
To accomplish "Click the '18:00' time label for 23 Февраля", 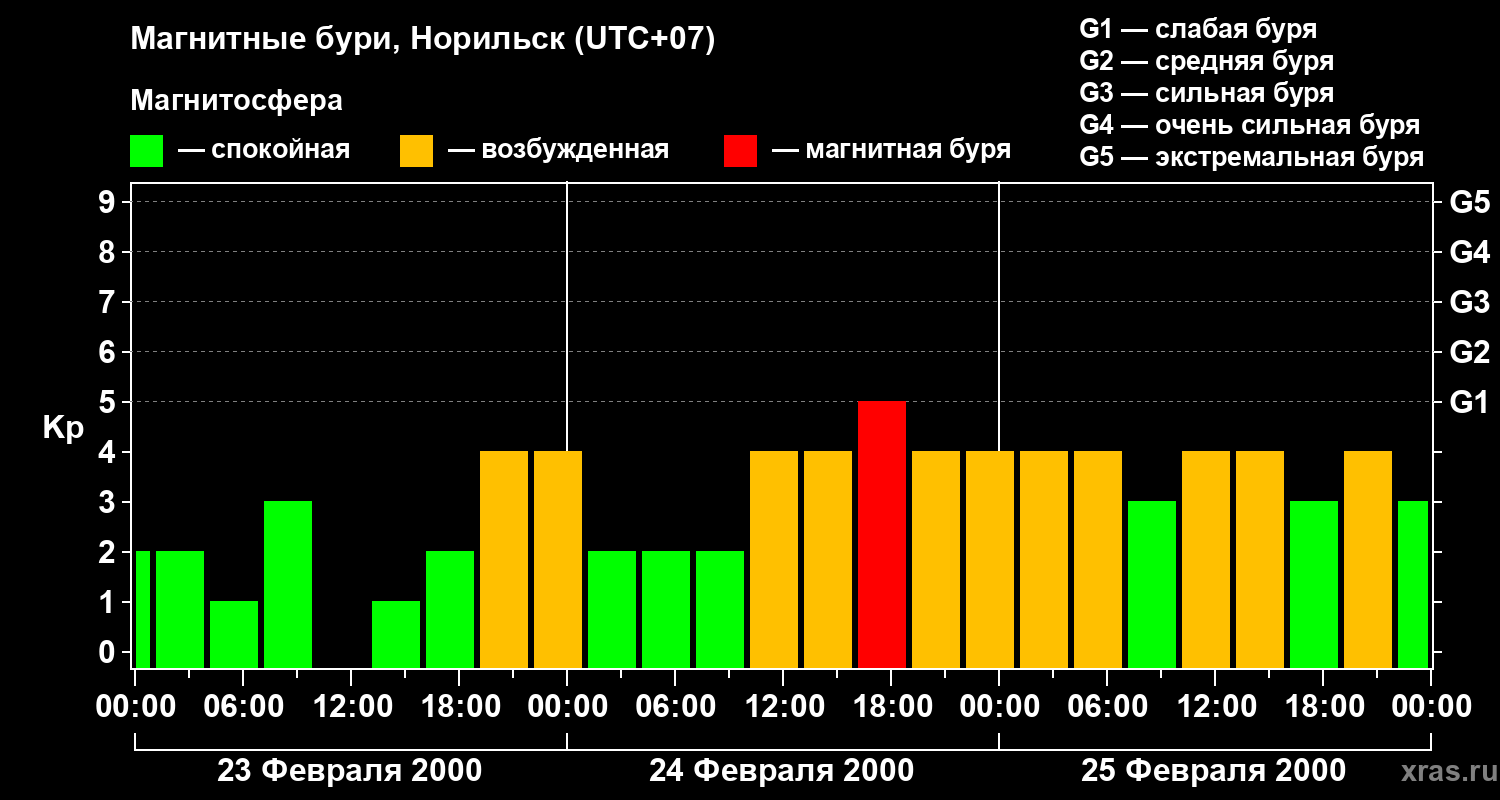I will (x=459, y=706).
